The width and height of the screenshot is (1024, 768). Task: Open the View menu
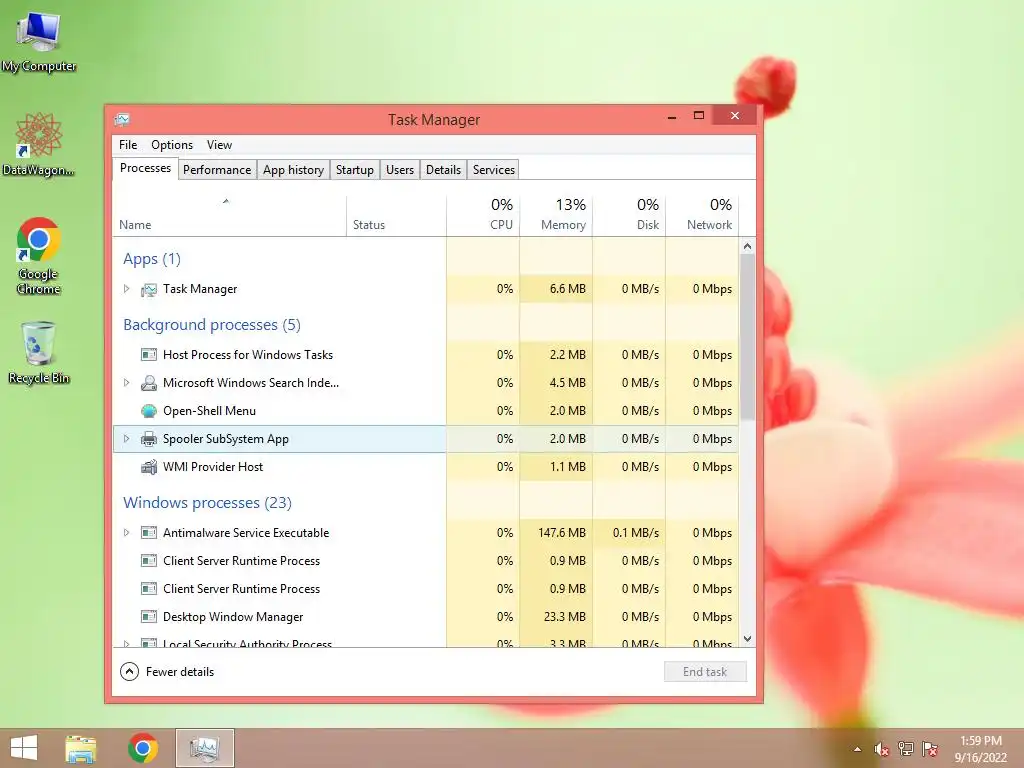click(219, 145)
